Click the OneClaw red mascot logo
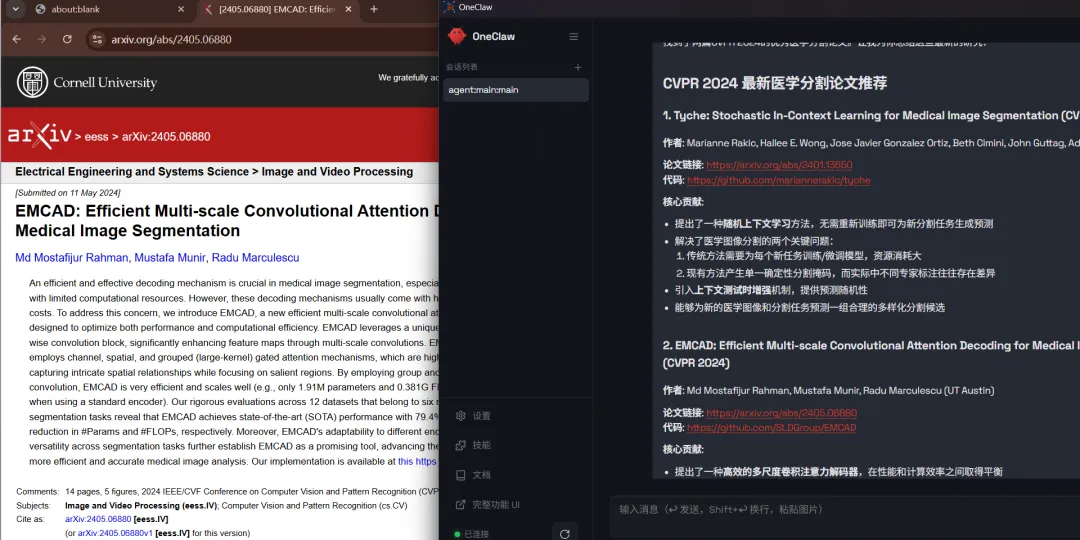Screen dimensions: 1080x540 click(457, 37)
